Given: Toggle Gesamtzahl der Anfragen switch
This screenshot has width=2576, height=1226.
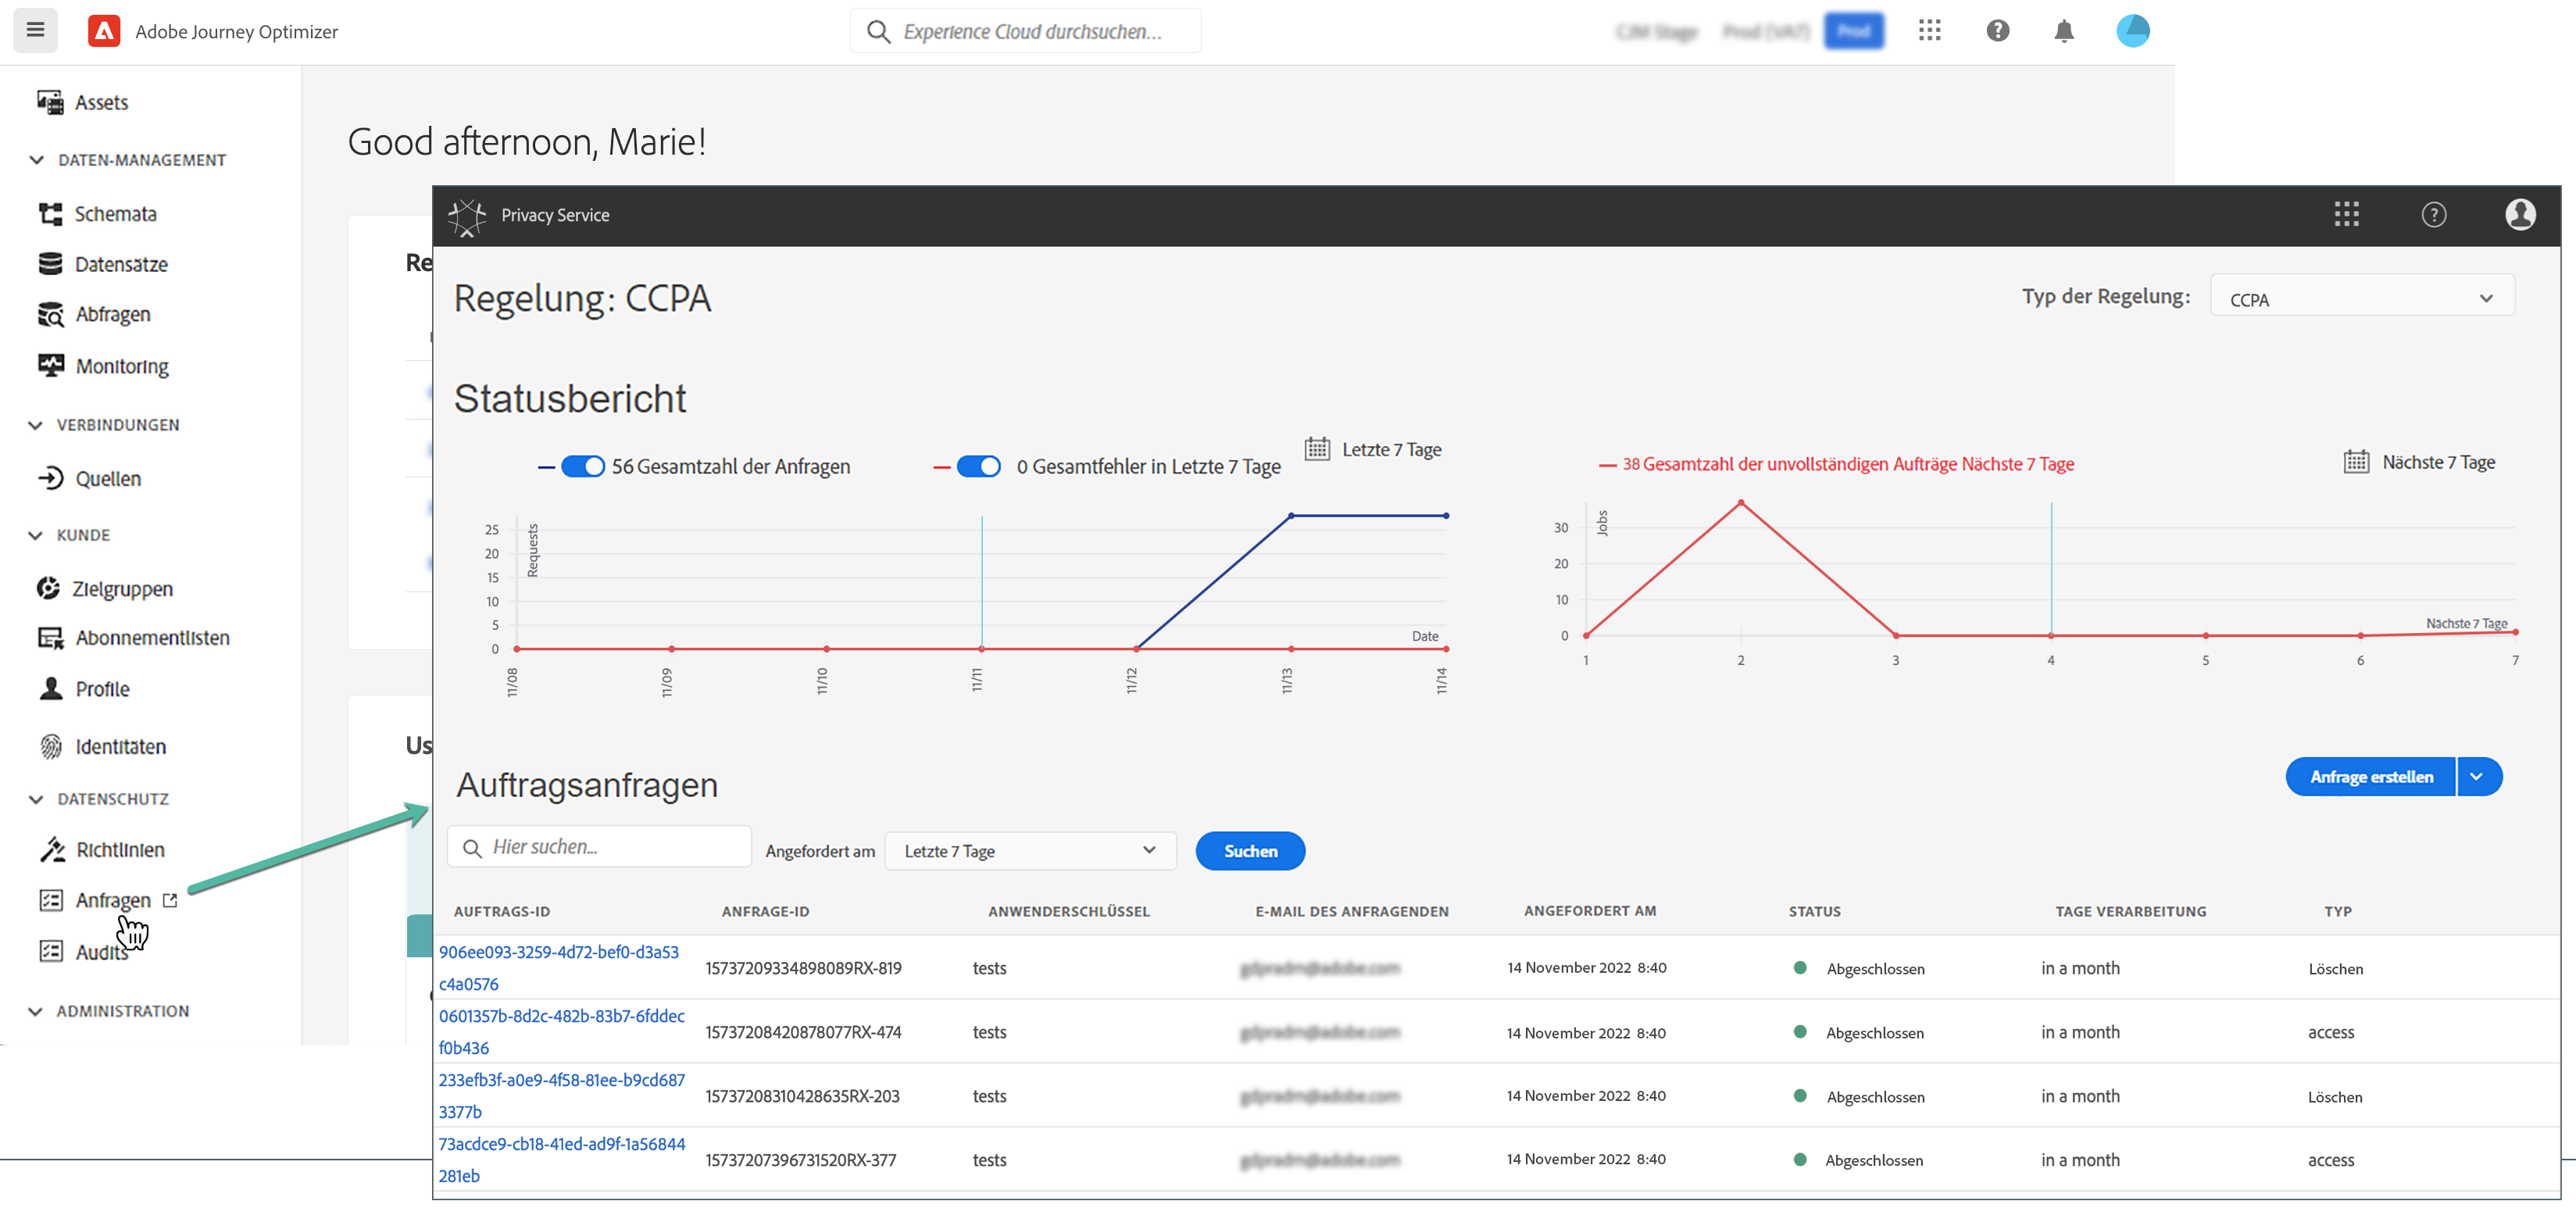Looking at the screenshot, I should (582, 467).
